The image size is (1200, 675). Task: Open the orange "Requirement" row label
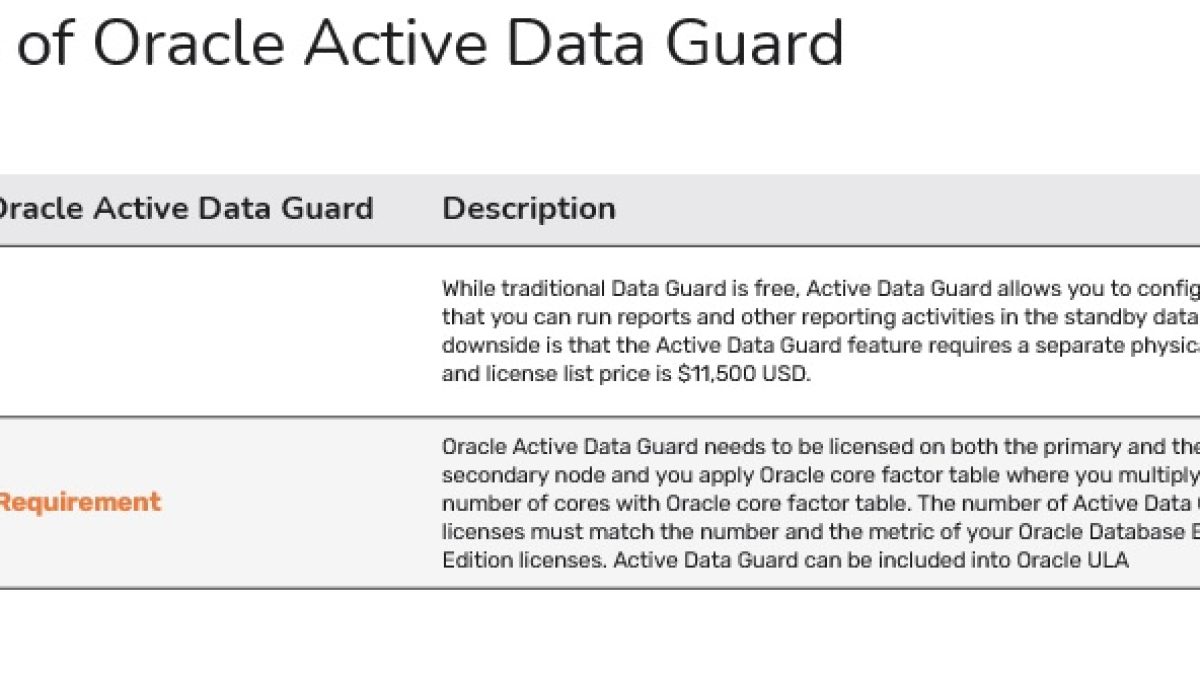point(78,502)
